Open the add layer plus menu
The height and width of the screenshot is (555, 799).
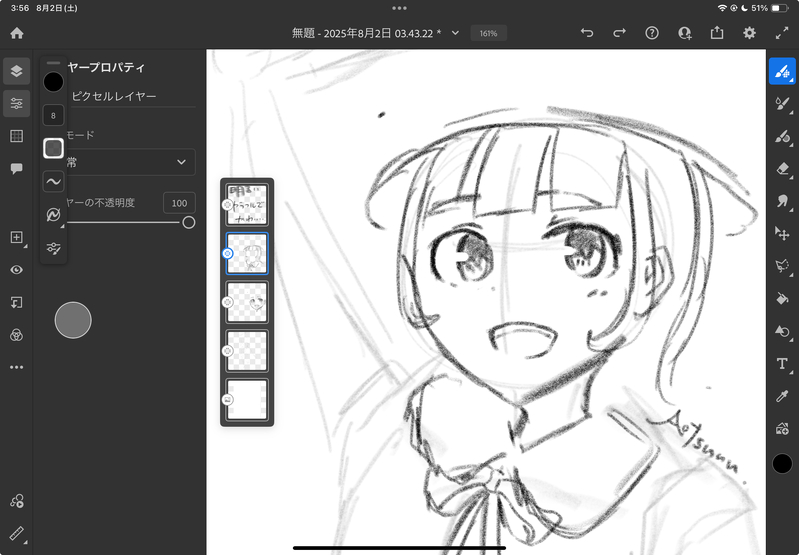(x=17, y=237)
